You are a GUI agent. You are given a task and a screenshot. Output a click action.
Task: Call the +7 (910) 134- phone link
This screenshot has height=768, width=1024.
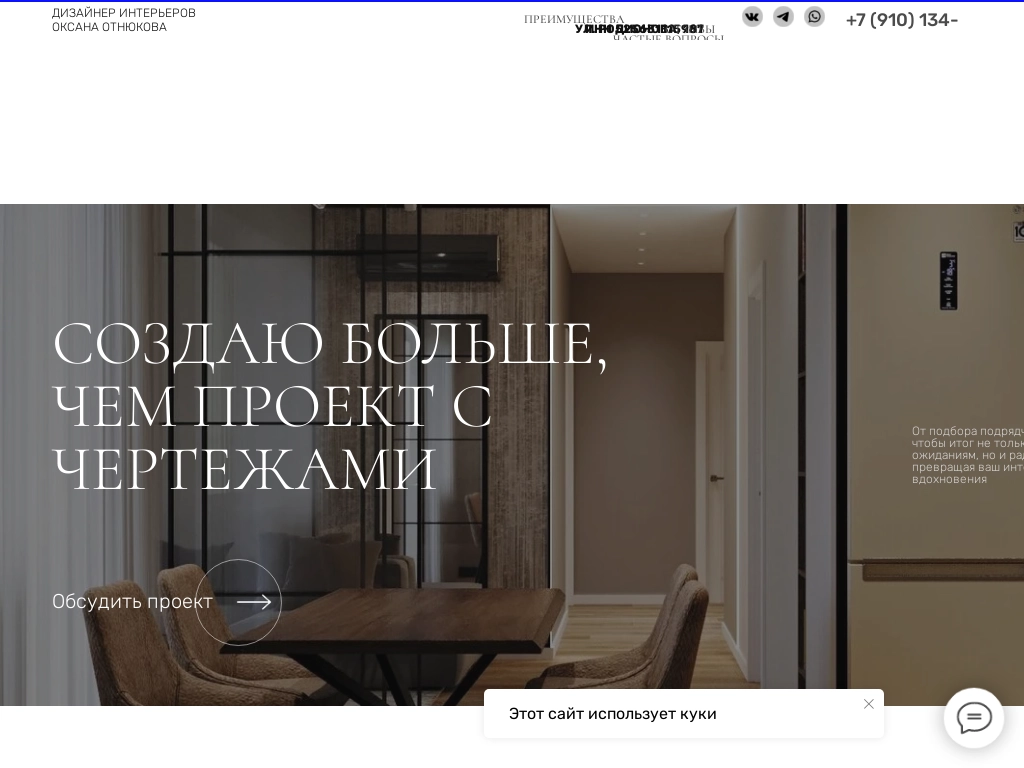(x=902, y=20)
